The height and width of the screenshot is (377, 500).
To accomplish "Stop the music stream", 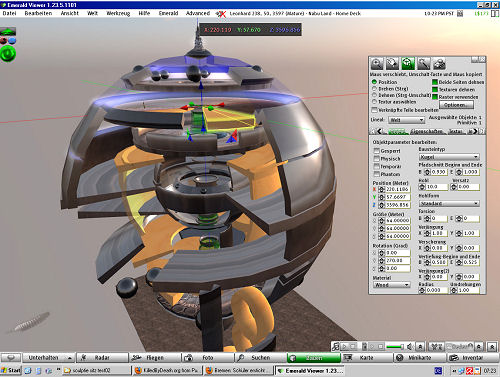I will (x=353, y=346).
